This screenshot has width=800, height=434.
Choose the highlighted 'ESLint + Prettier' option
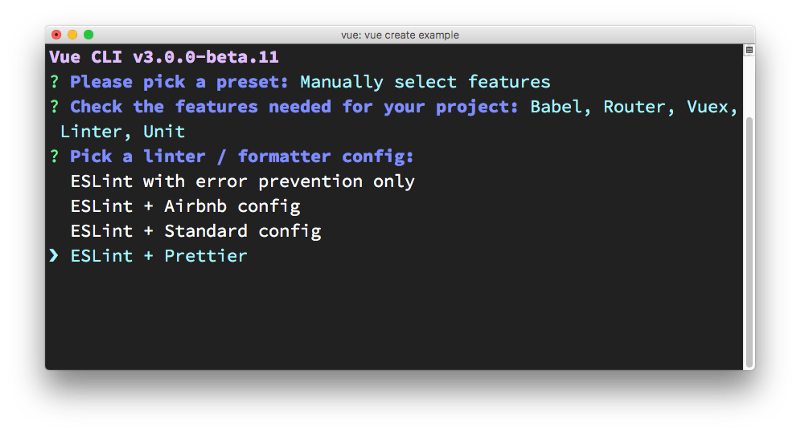click(158, 257)
